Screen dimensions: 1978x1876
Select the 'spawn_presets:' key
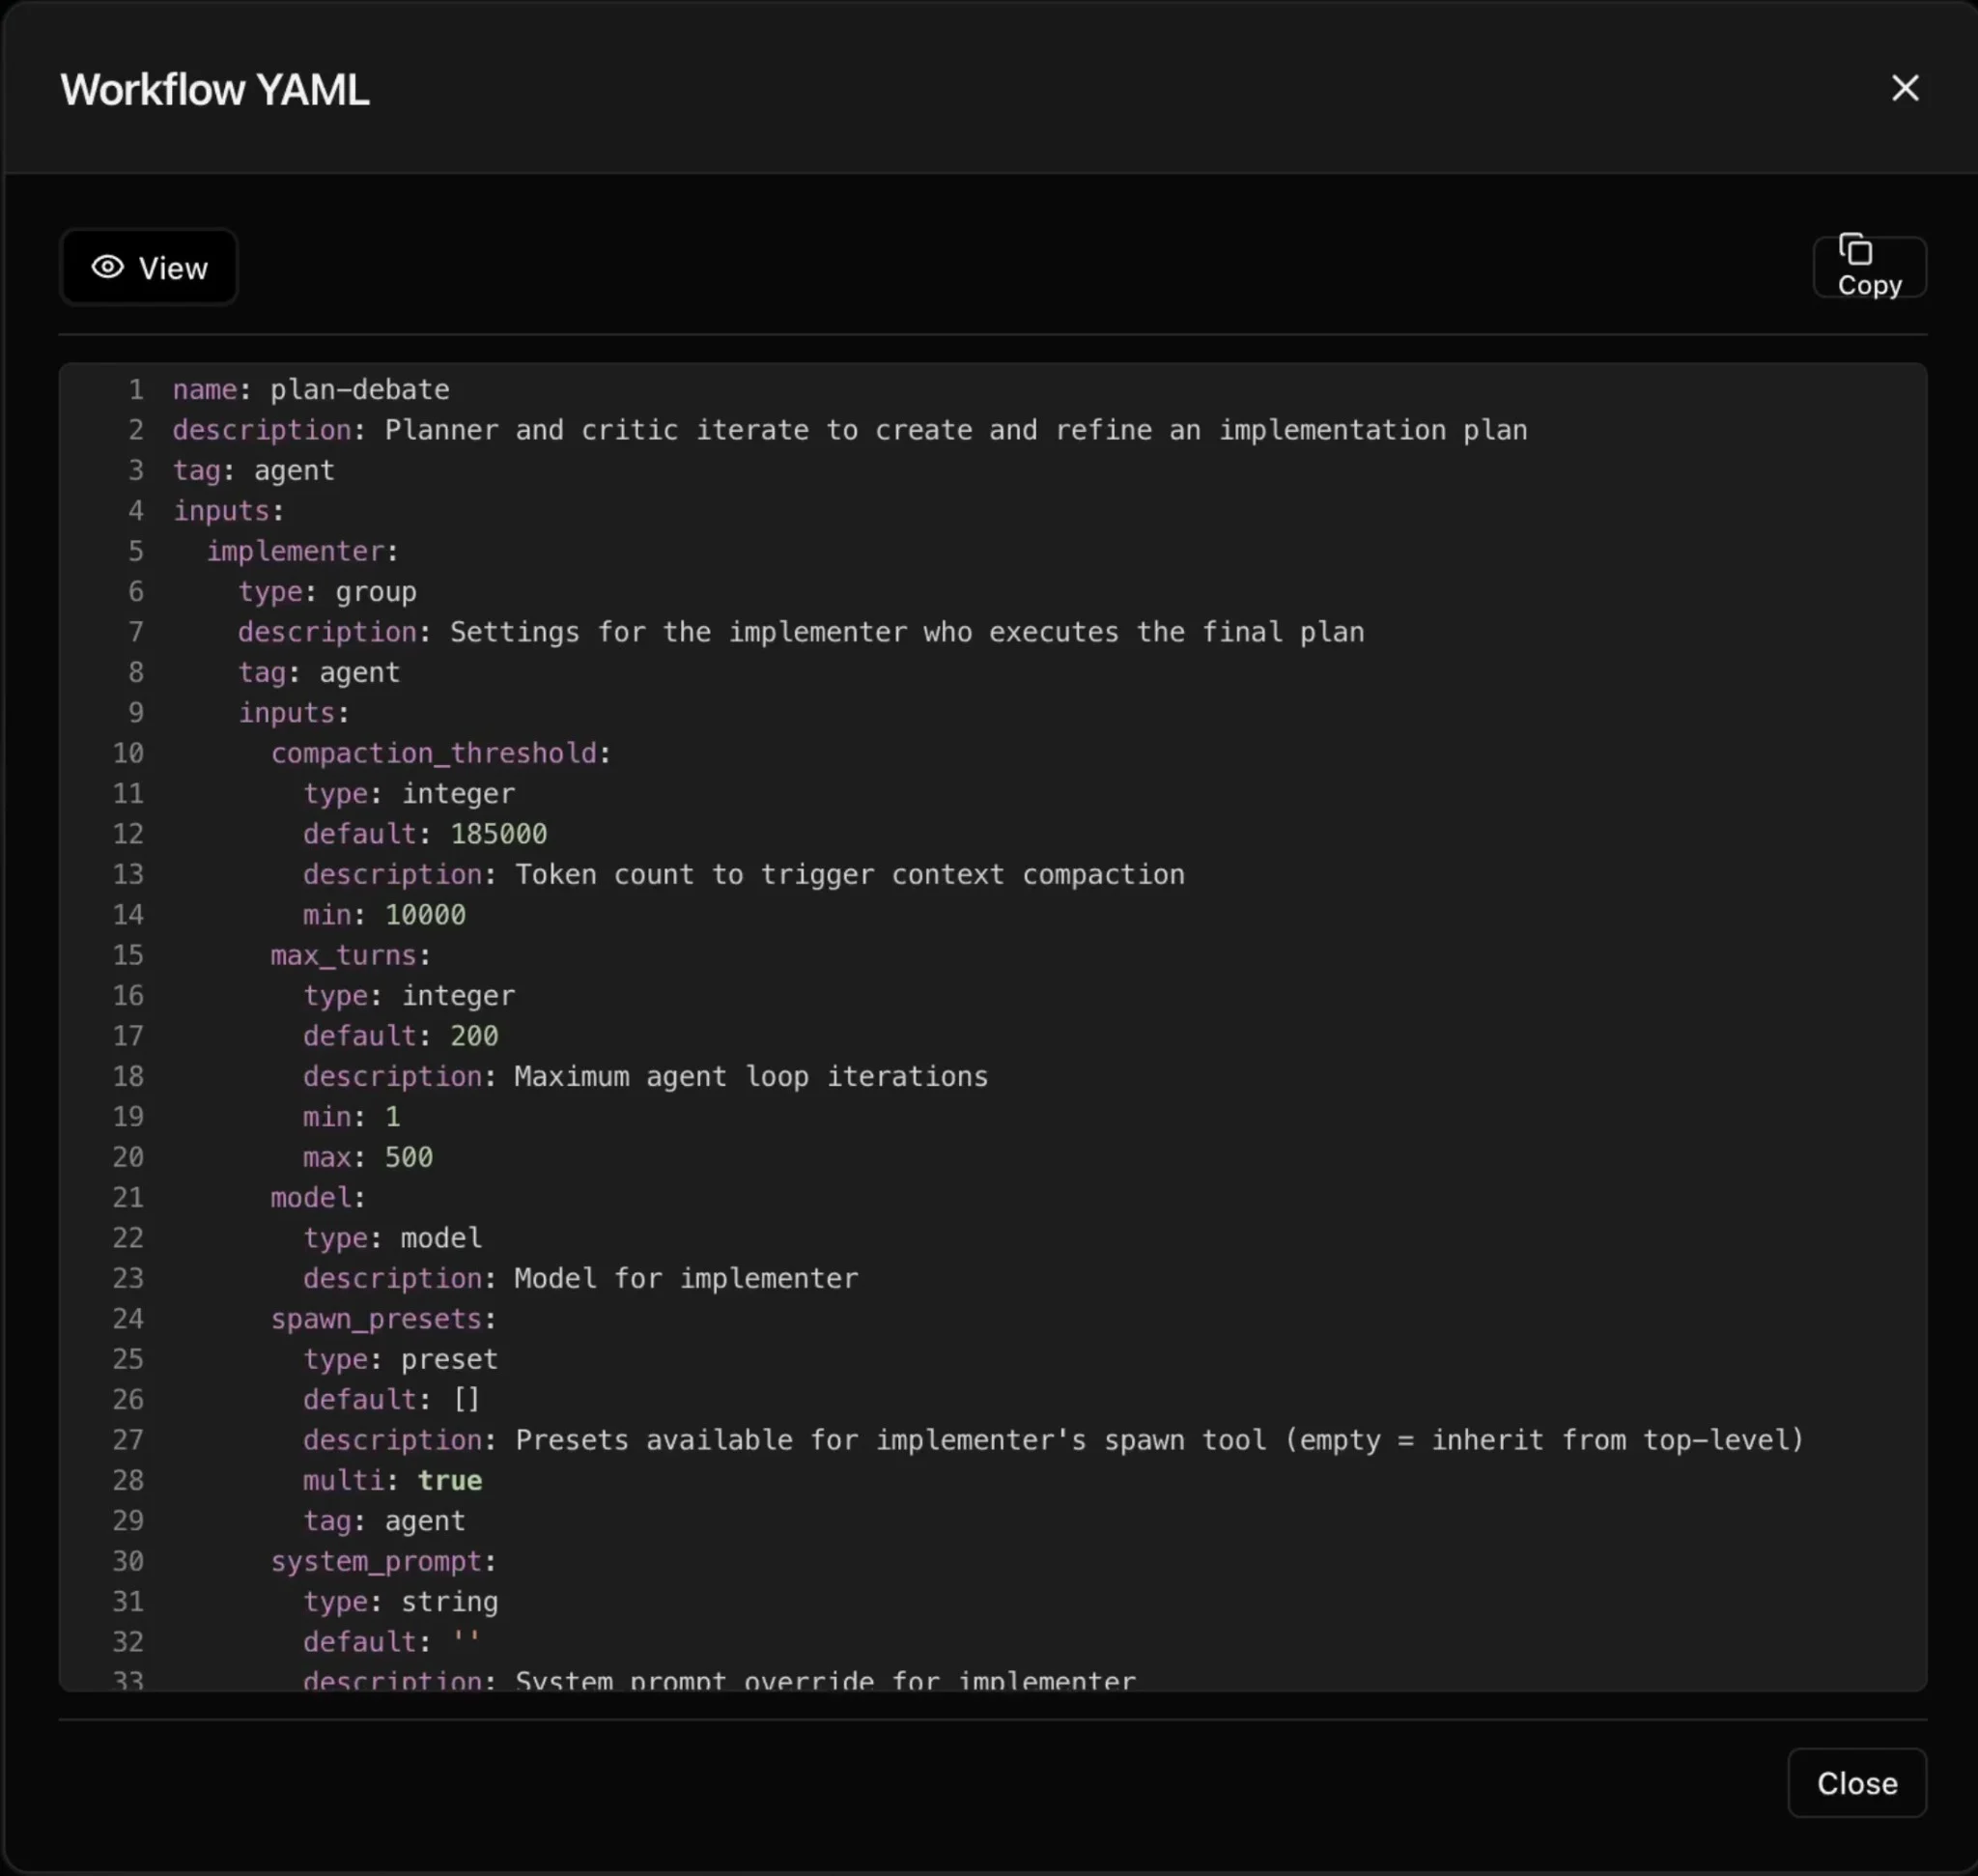coord(384,1319)
